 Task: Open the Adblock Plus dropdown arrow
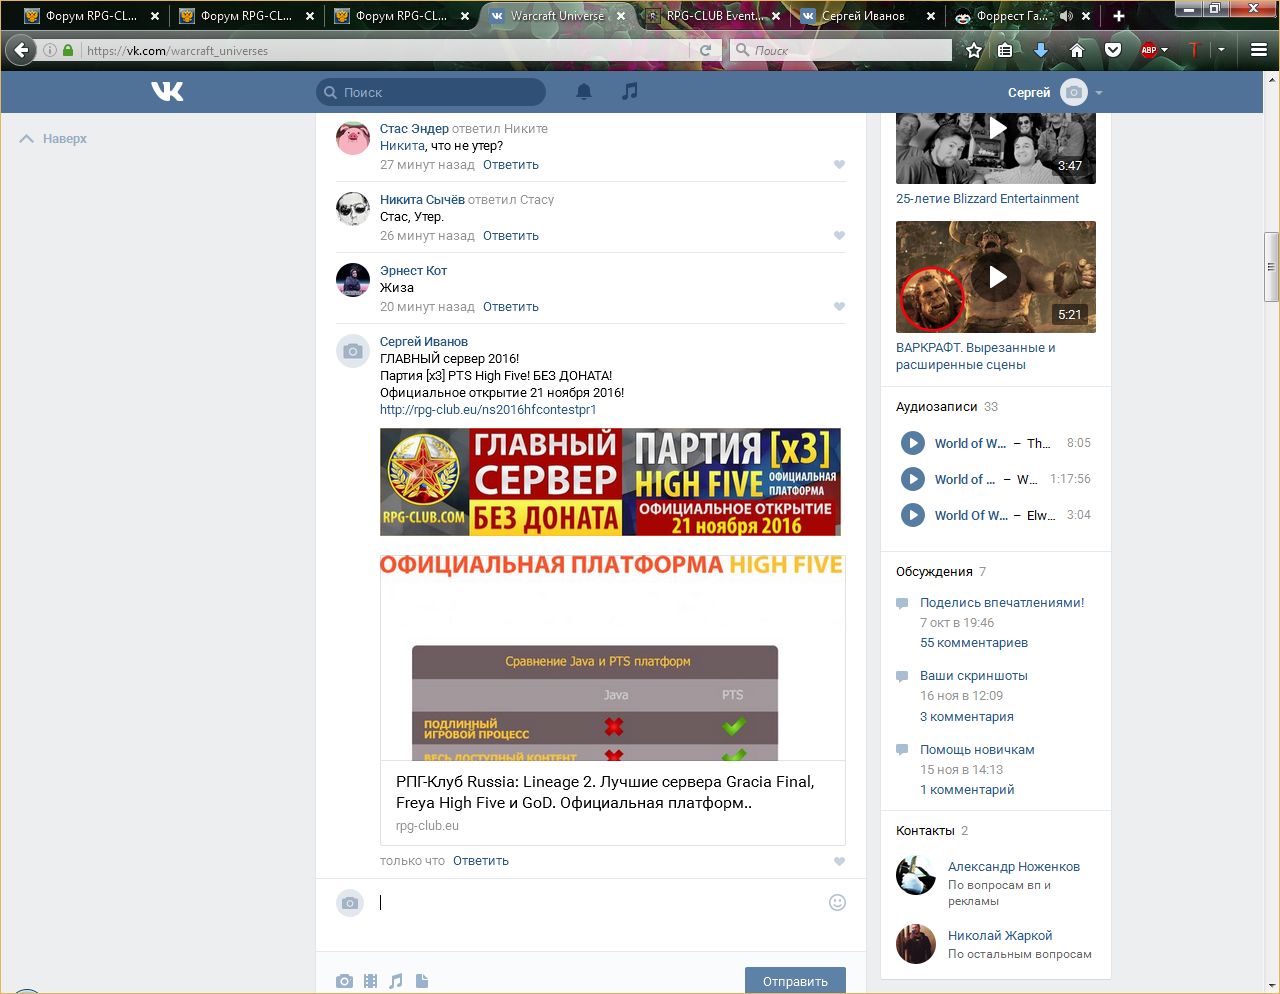click(1164, 50)
